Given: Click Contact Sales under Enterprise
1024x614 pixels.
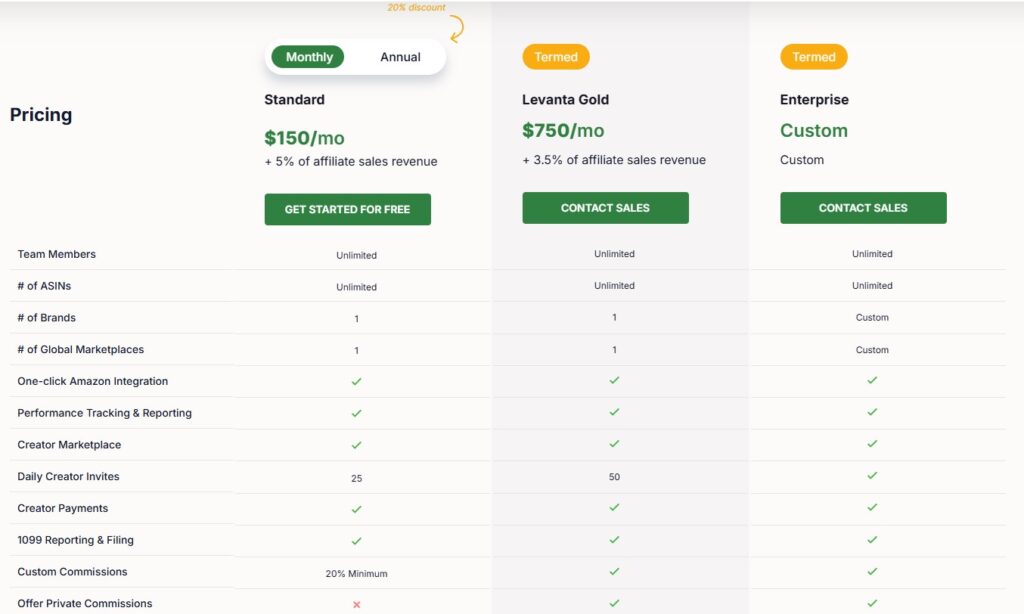Looking at the screenshot, I should (x=863, y=208).
